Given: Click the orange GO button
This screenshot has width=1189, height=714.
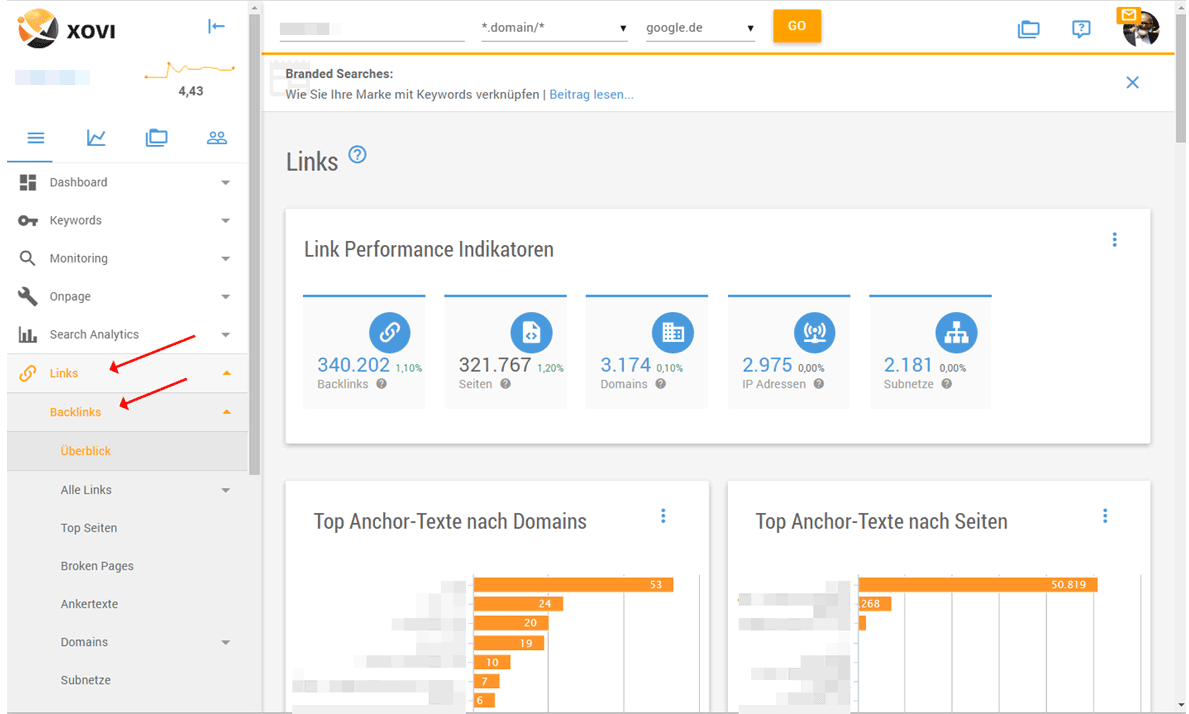Looking at the screenshot, I should (797, 26).
